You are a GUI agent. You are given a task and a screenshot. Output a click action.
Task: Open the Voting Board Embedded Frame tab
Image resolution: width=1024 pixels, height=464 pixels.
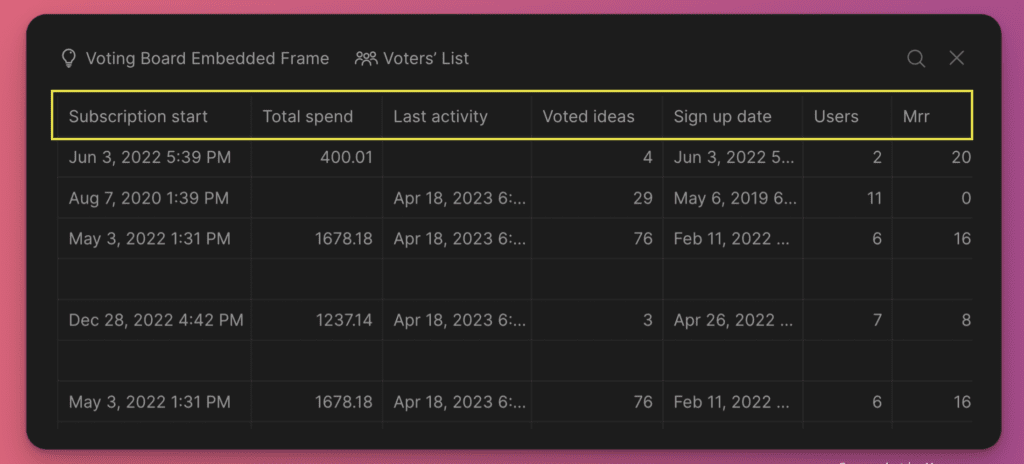pos(195,59)
